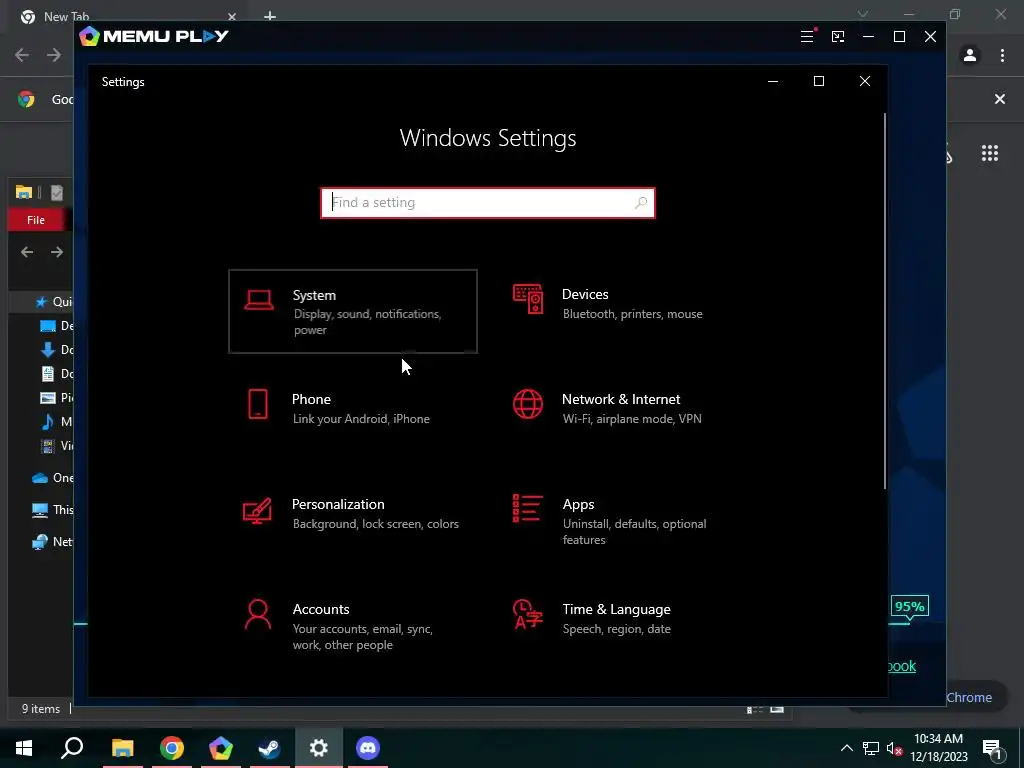The height and width of the screenshot is (768, 1024).
Task: Open Accounts person icon
Action: coord(258,615)
